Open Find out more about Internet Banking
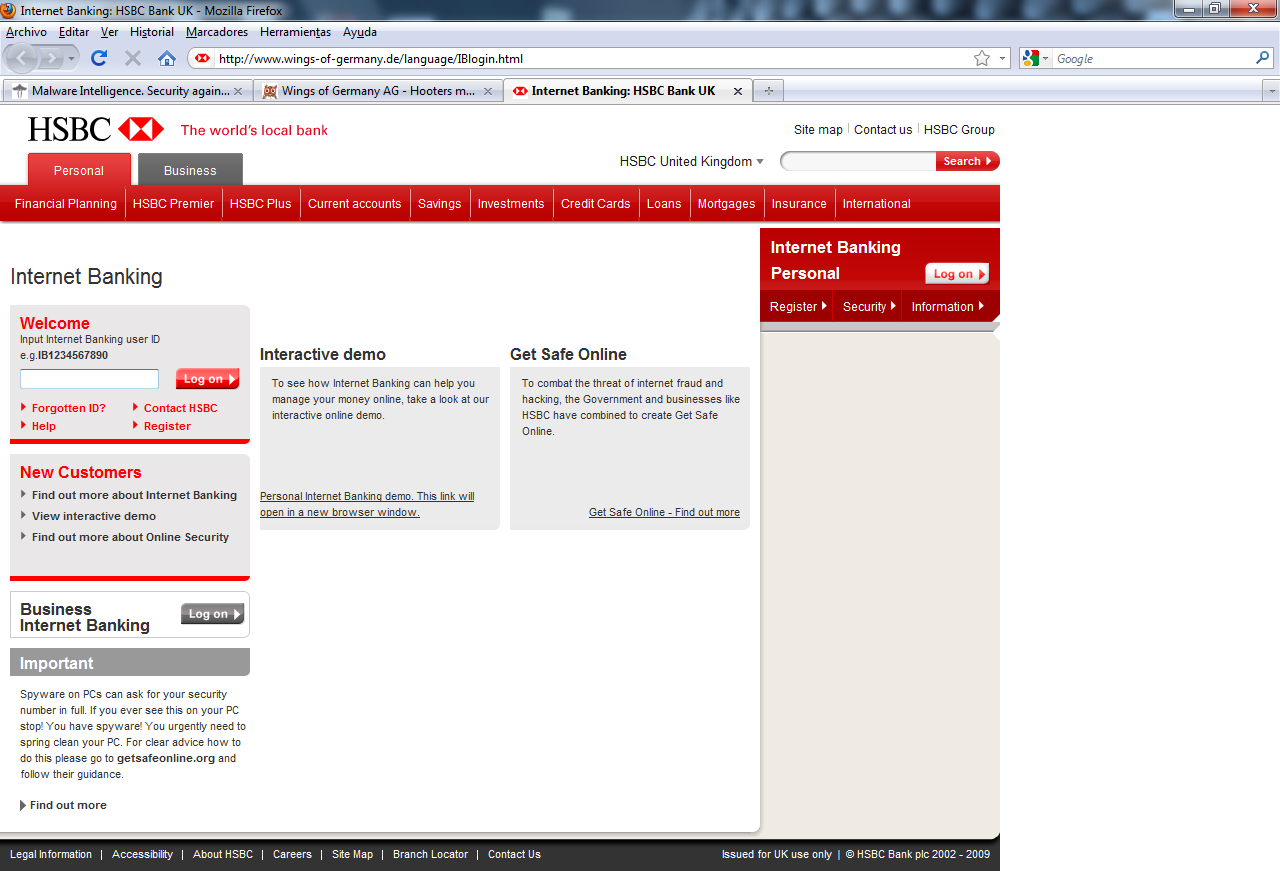Image resolution: width=1280 pixels, height=871 pixels. (134, 495)
